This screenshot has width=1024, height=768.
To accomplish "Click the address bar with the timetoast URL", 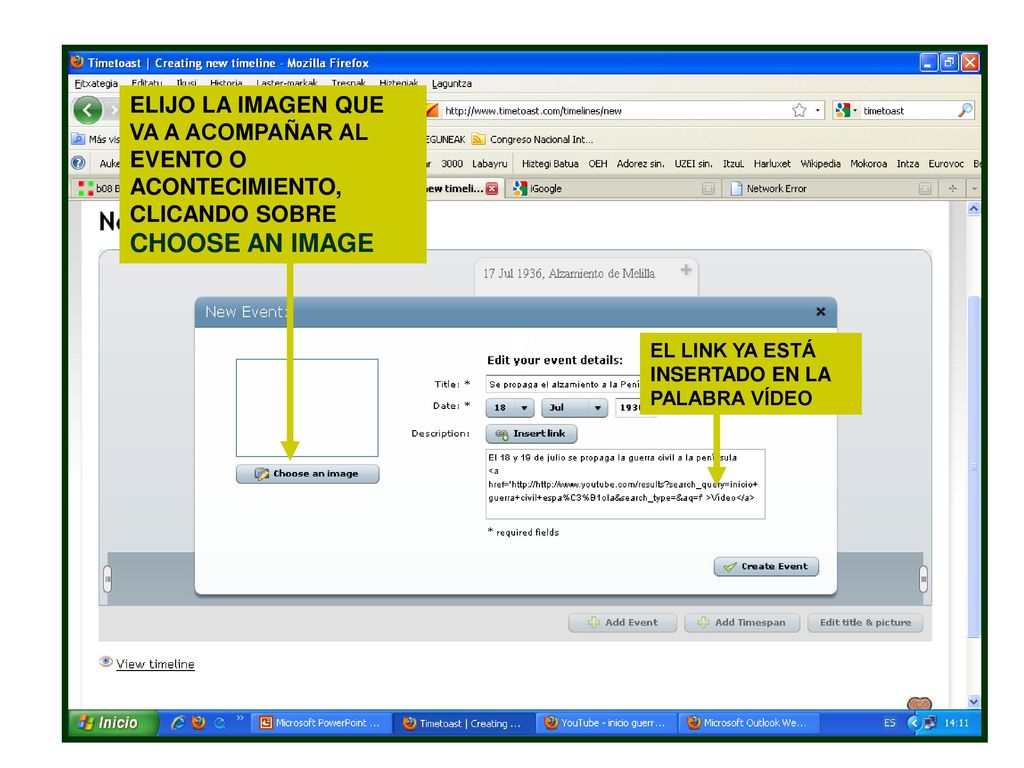I will 614,110.
